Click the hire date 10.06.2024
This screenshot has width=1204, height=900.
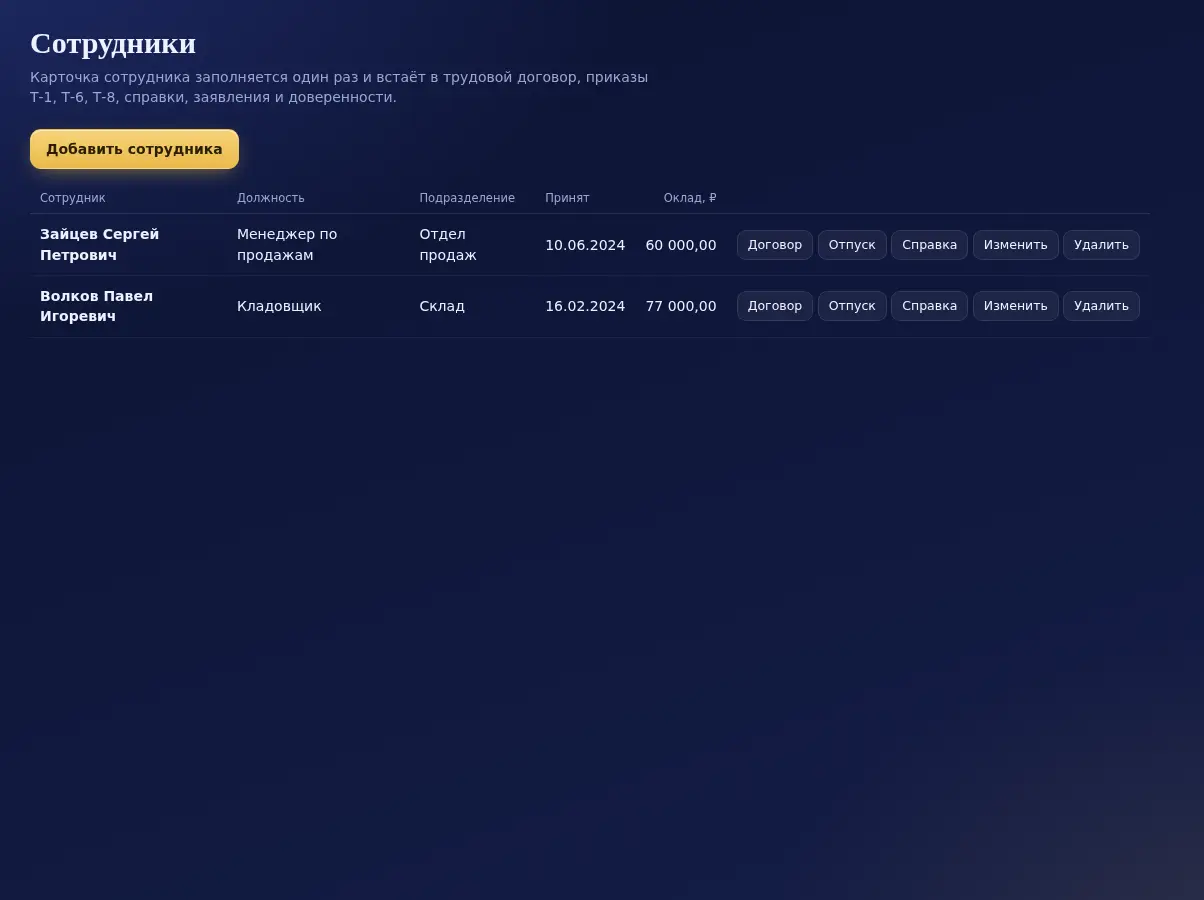click(x=585, y=245)
